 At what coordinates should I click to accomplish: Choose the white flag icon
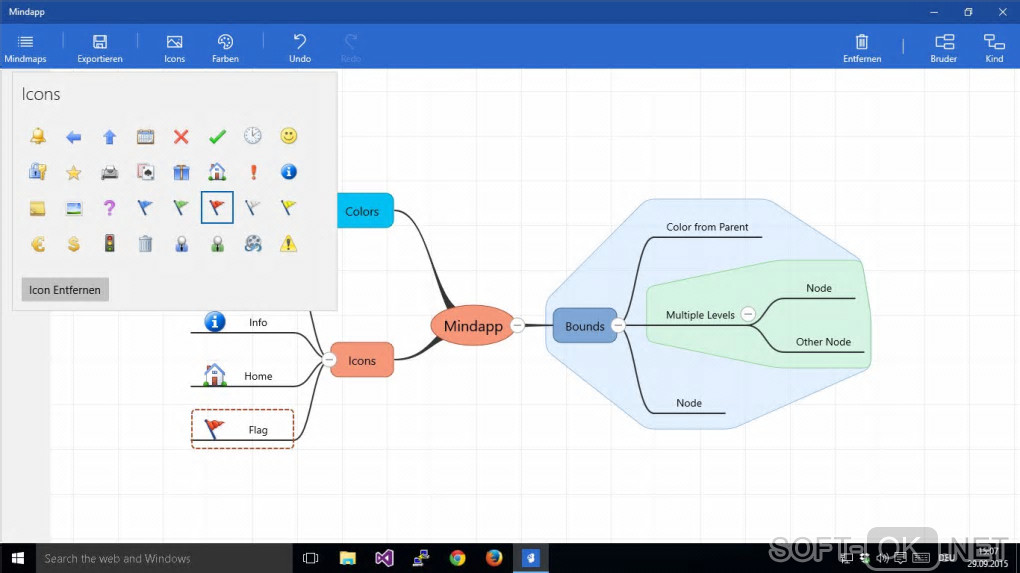(x=252, y=207)
